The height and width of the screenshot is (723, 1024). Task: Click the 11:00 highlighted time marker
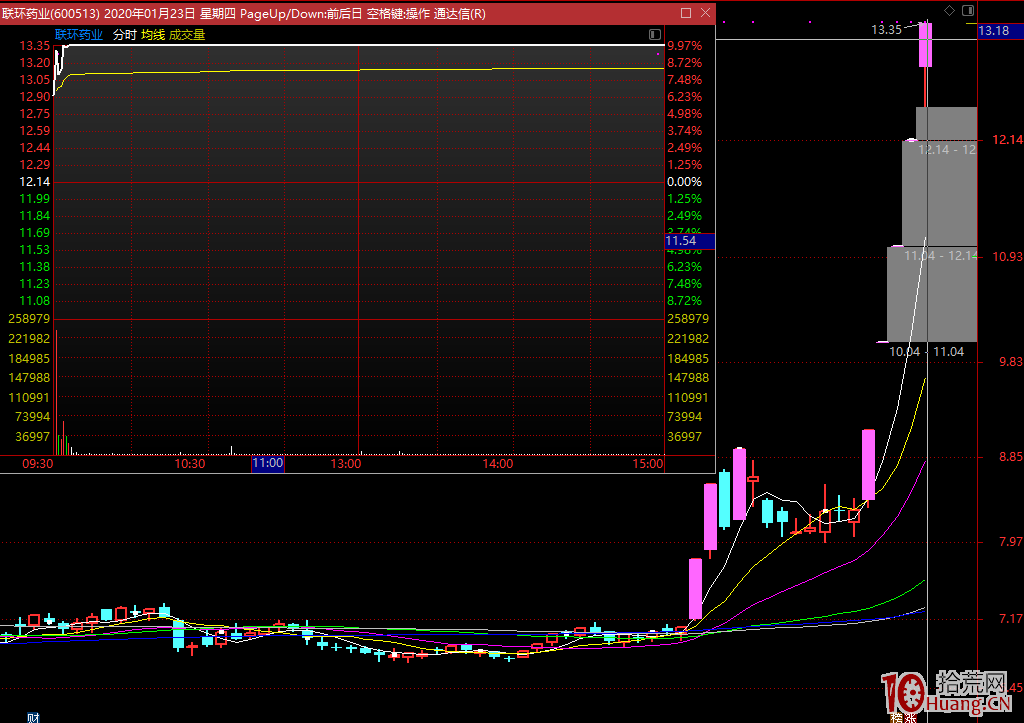pyautogui.click(x=267, y=464)
